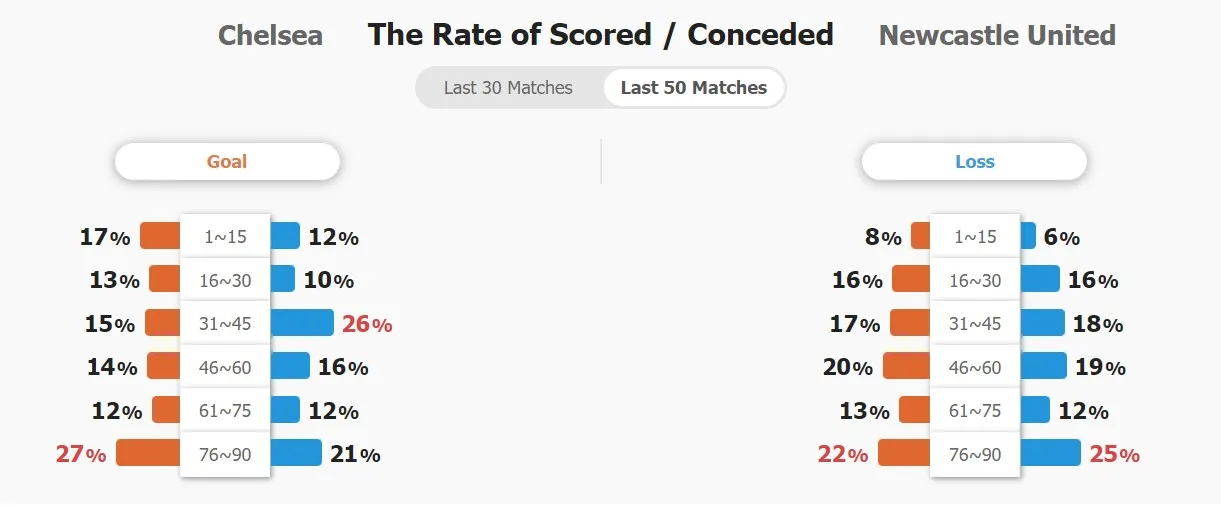Select Chelsea's 22% loss bar for 76~90
Viewport: 1221px width, 505px height.
tap(904, 453)
